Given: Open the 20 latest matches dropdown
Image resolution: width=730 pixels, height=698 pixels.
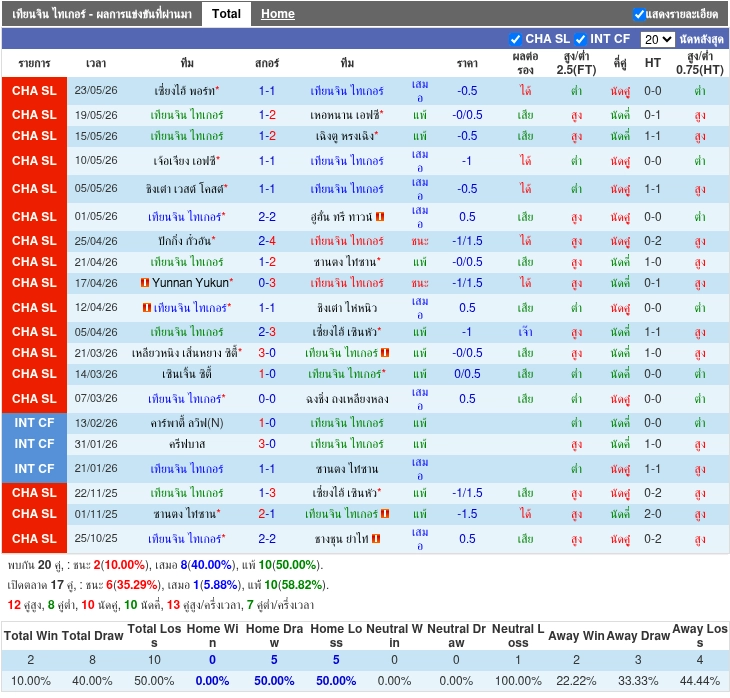Looking at the screenshot, I should coord(657,39).
